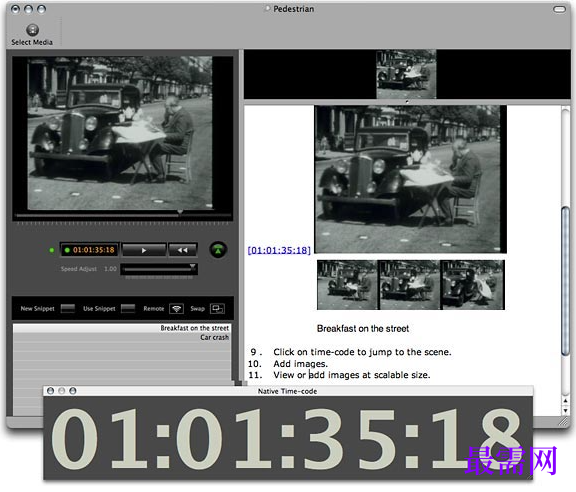Click the filmstrip divider handle below thumbnail strip
Screen dimensions: 576x492
407,102
